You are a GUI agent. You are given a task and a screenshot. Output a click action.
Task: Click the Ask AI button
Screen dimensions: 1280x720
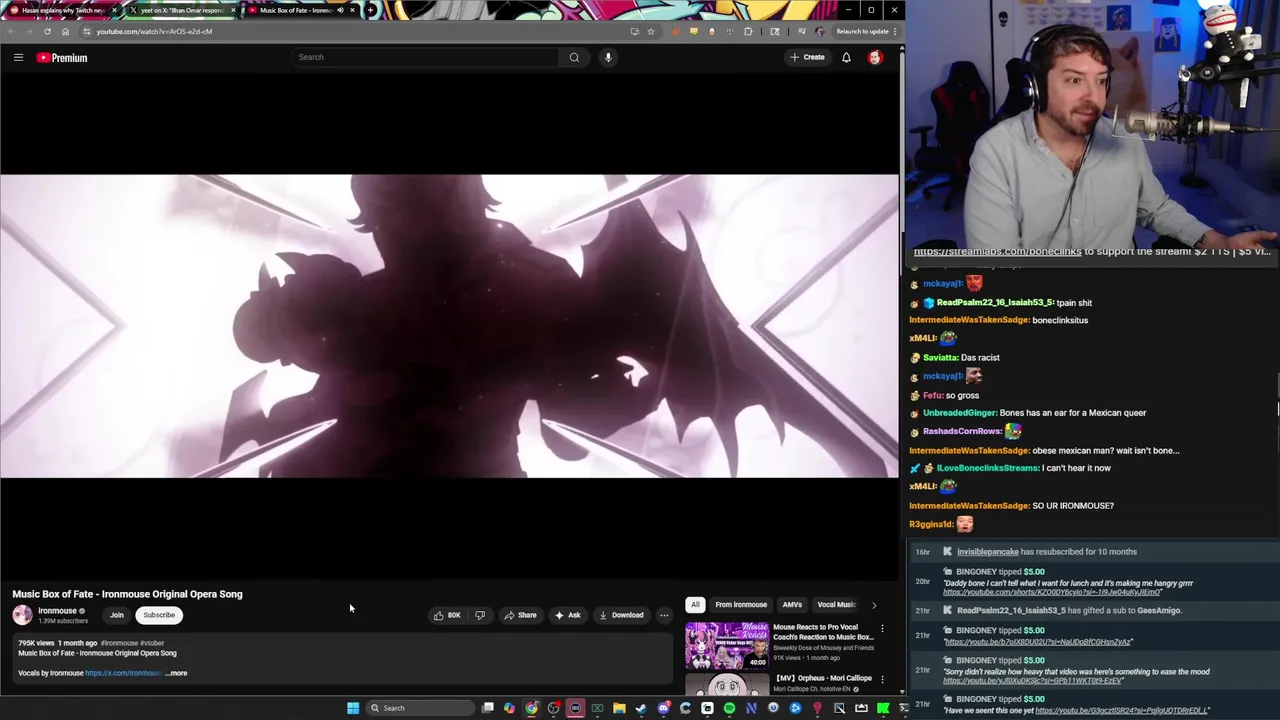tap(568, 615)
